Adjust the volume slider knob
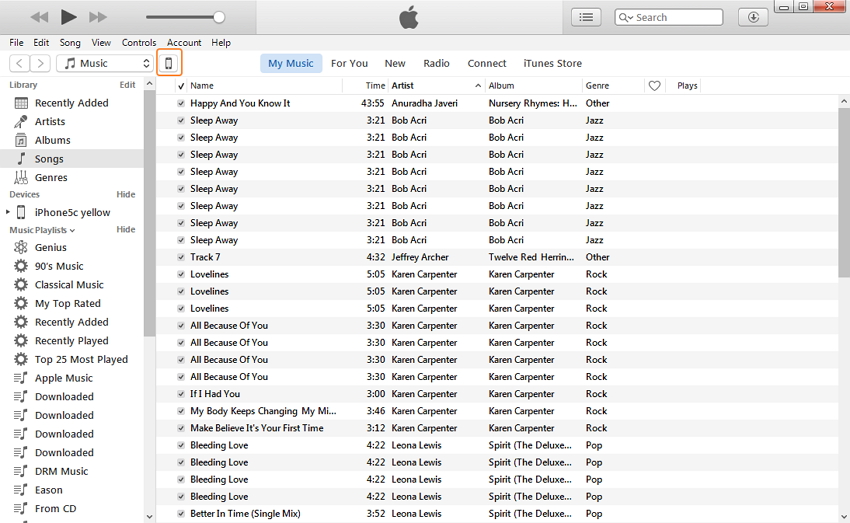 point(219,17)
